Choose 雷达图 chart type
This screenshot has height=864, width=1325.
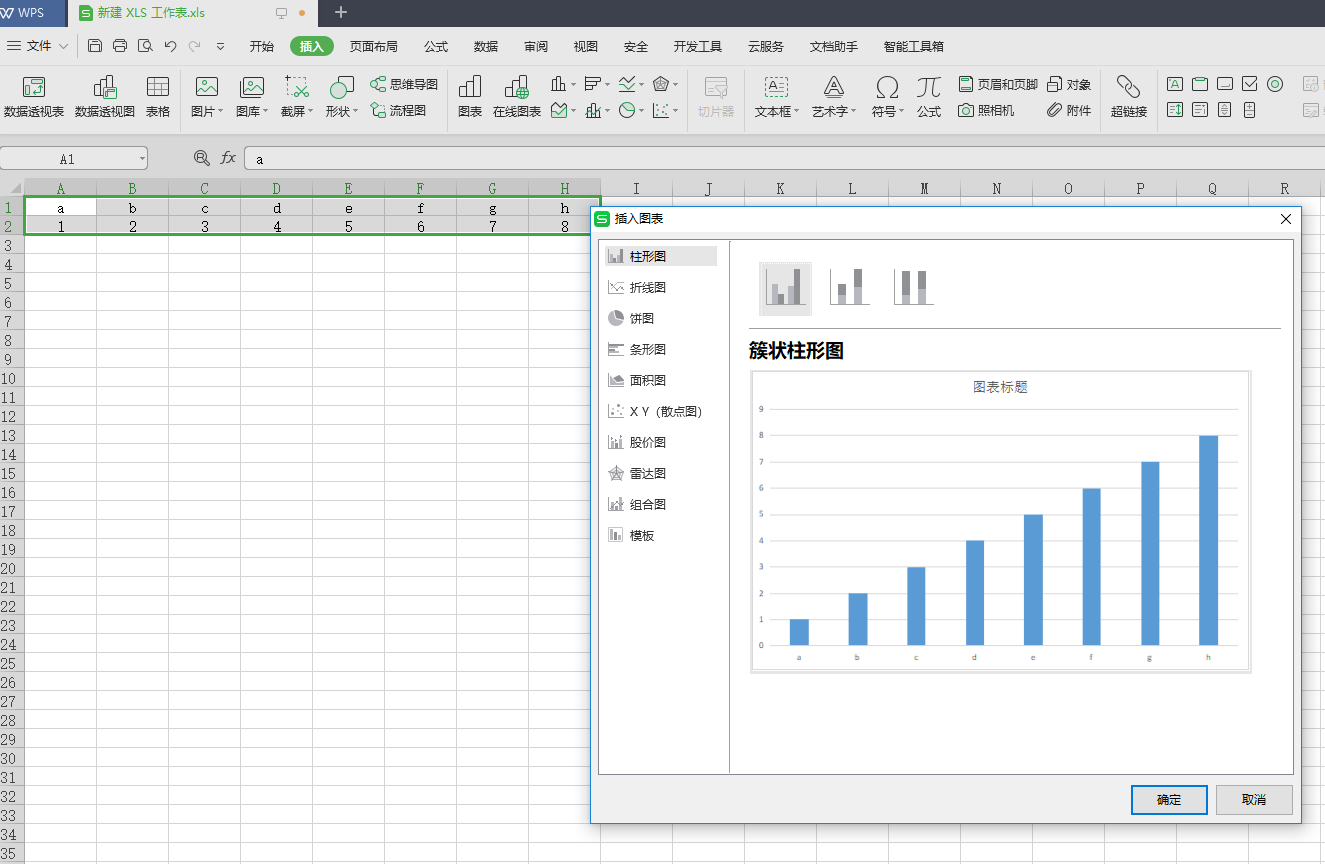[661, 473]
